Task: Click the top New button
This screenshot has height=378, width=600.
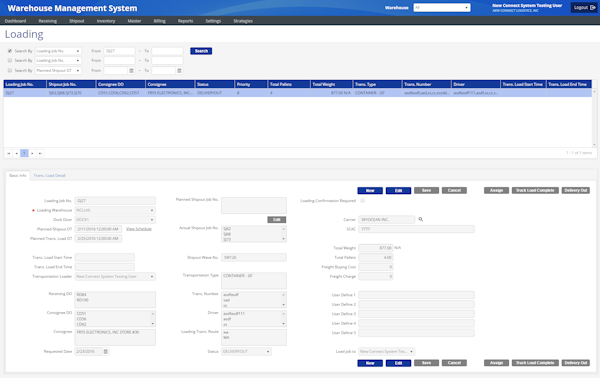Action: click(370, 191)
